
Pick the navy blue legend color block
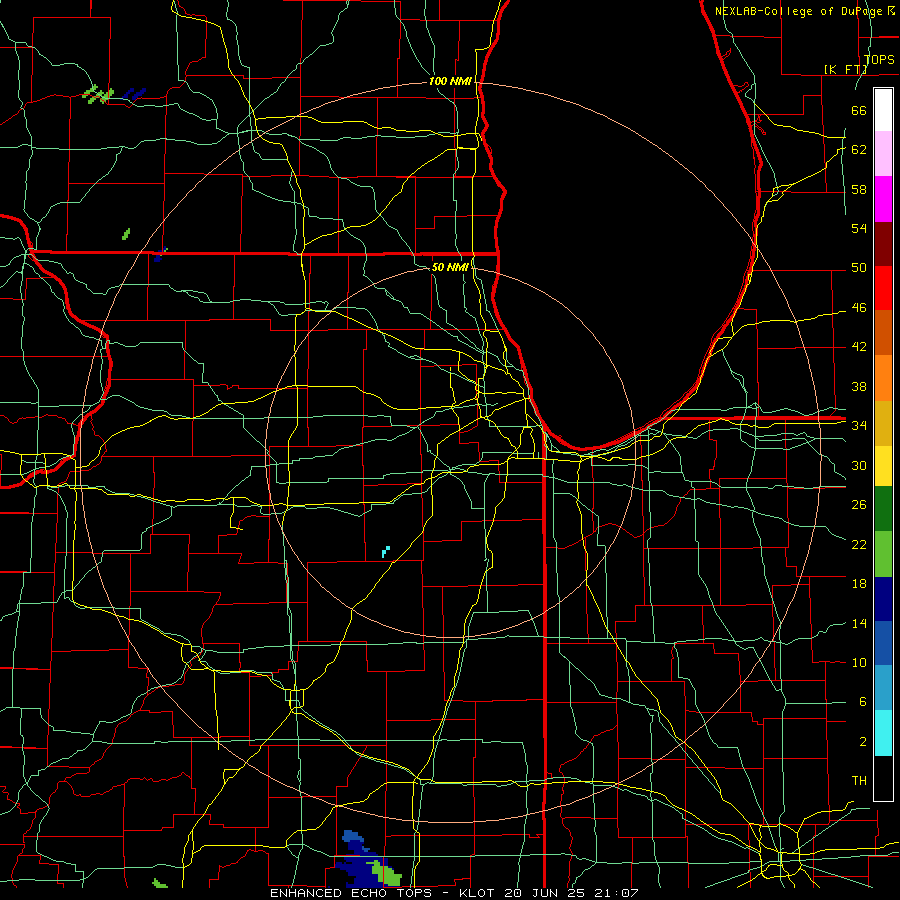point(883,599)
